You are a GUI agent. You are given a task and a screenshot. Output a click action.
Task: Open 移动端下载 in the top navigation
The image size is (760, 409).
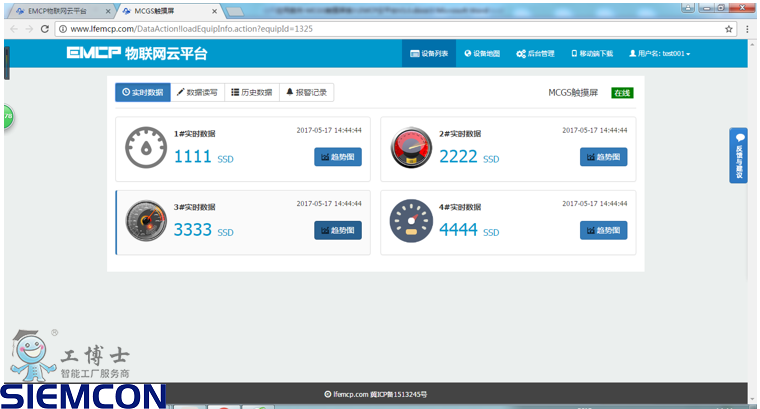592,53
